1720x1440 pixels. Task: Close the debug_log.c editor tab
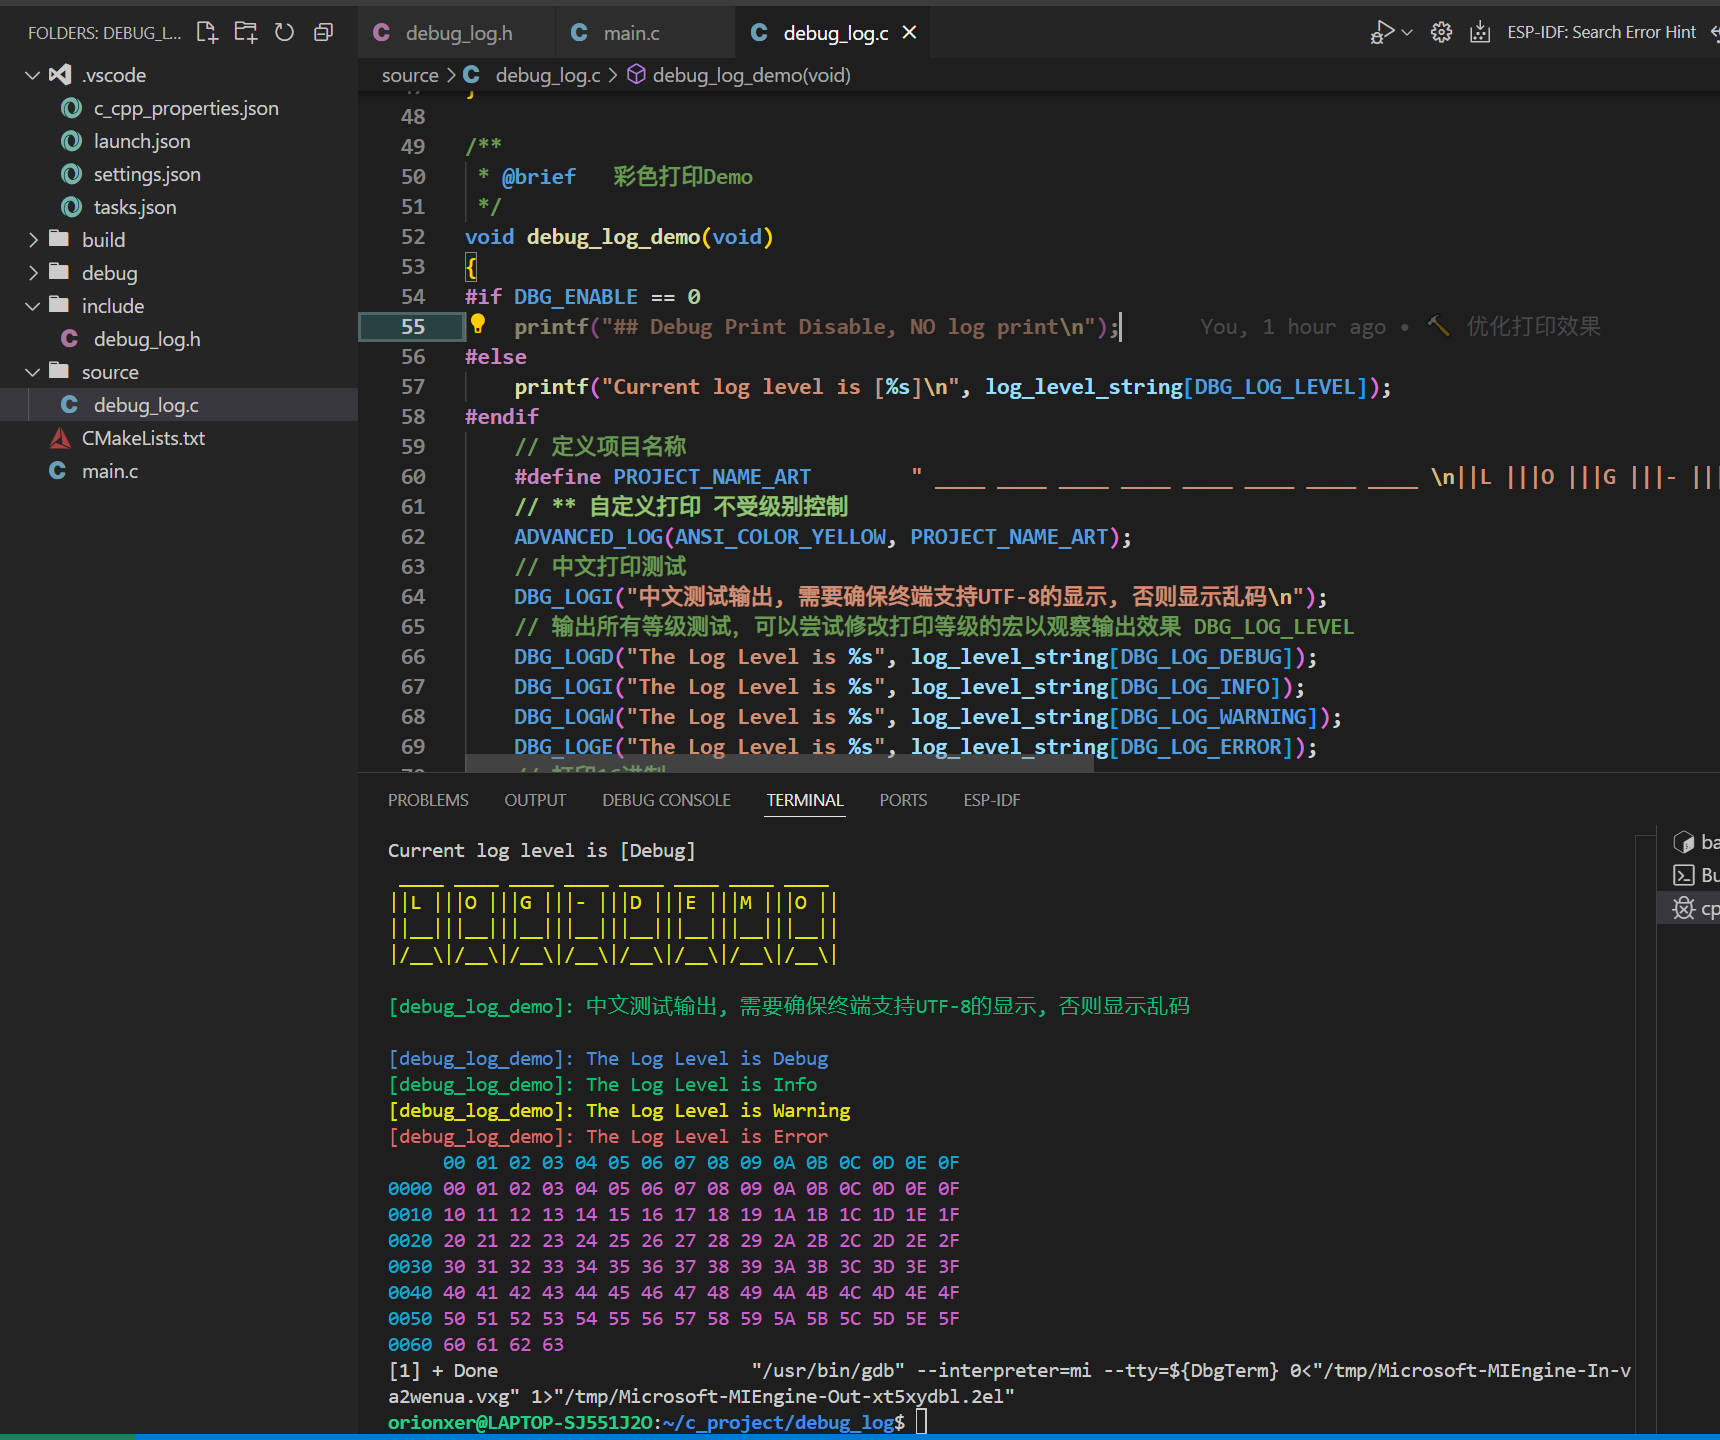(909, 33)
